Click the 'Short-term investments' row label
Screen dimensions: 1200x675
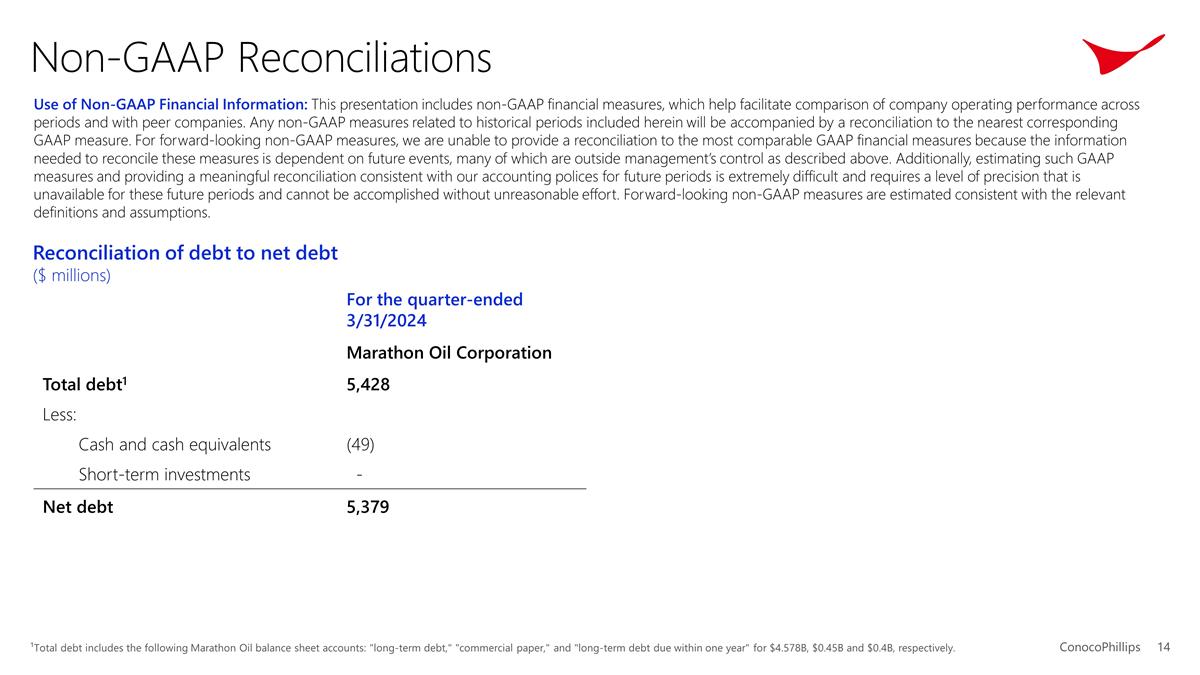pos(164,474)
